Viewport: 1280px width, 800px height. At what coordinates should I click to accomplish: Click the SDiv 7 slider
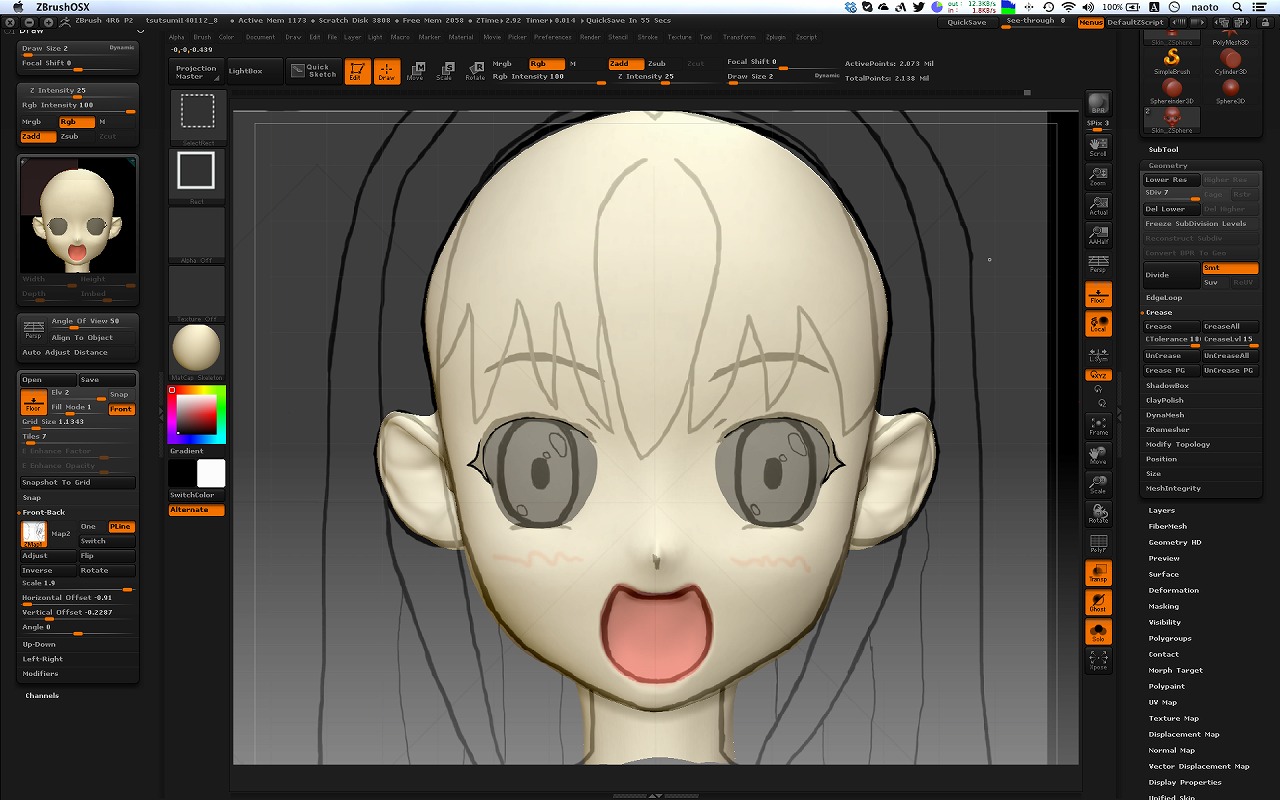coord(1171,194)
